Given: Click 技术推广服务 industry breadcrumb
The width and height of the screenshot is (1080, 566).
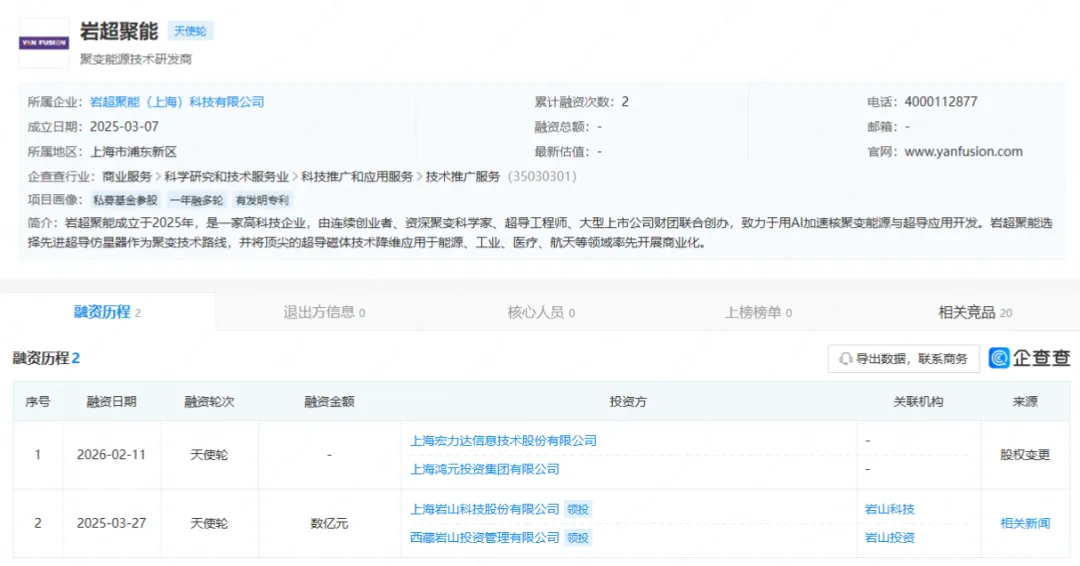Looking at the screenshot, I should (463, 176).
